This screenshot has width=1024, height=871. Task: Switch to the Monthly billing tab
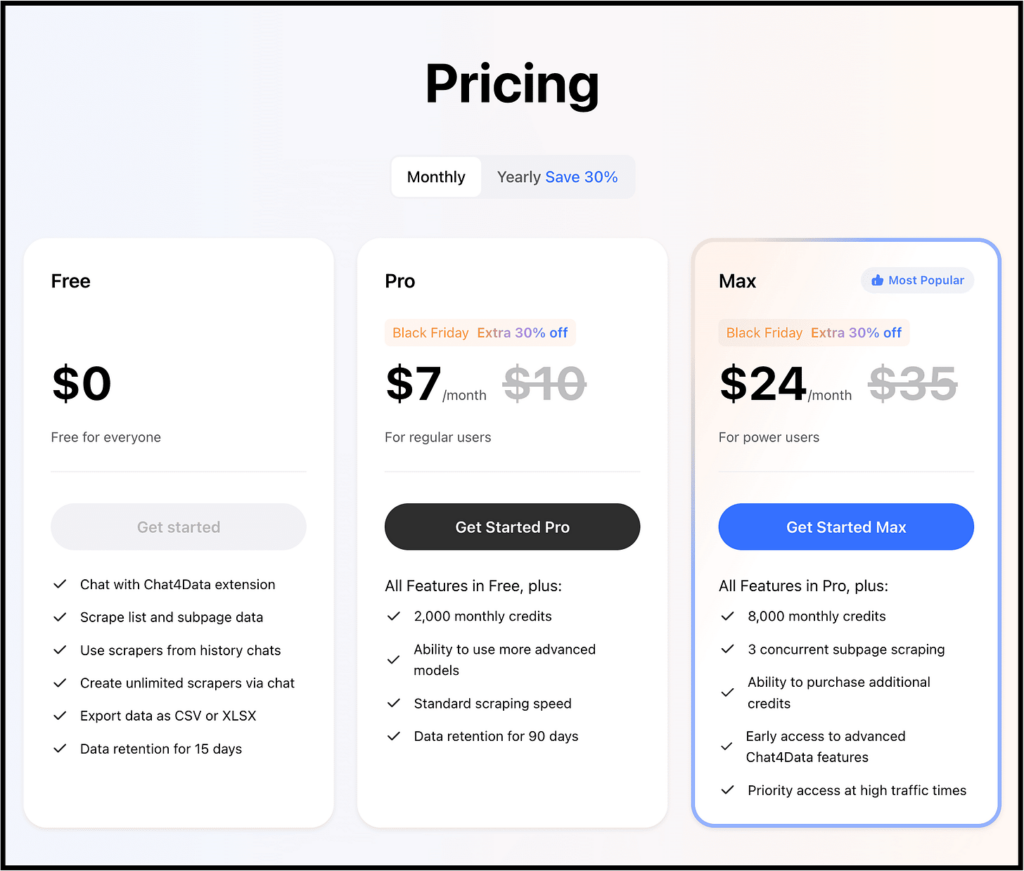coord(436,176)
